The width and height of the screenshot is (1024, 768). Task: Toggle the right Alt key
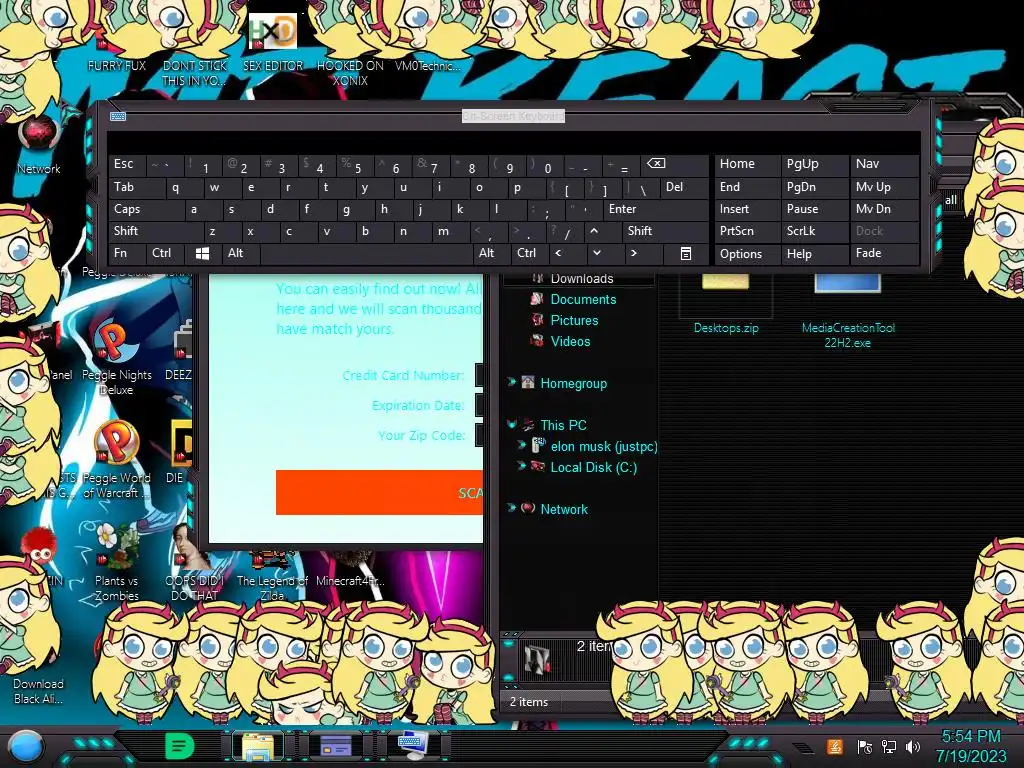(x=491, y=253)
